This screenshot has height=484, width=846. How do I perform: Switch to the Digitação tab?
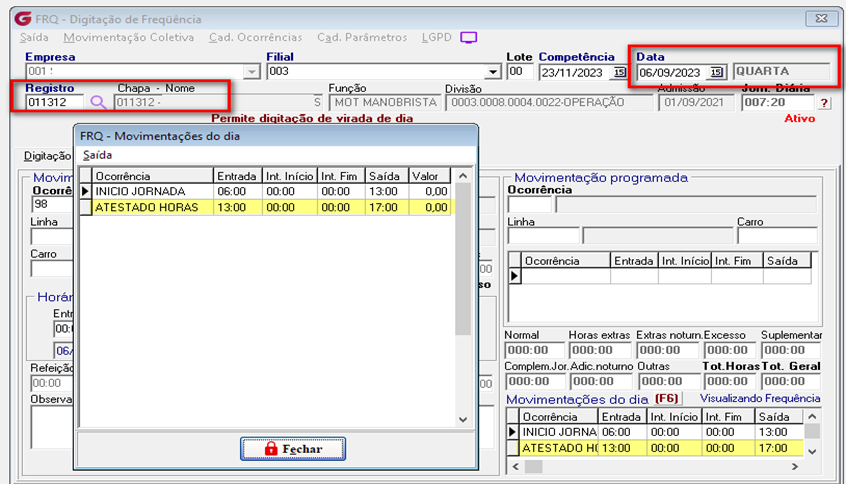[47, 156]
